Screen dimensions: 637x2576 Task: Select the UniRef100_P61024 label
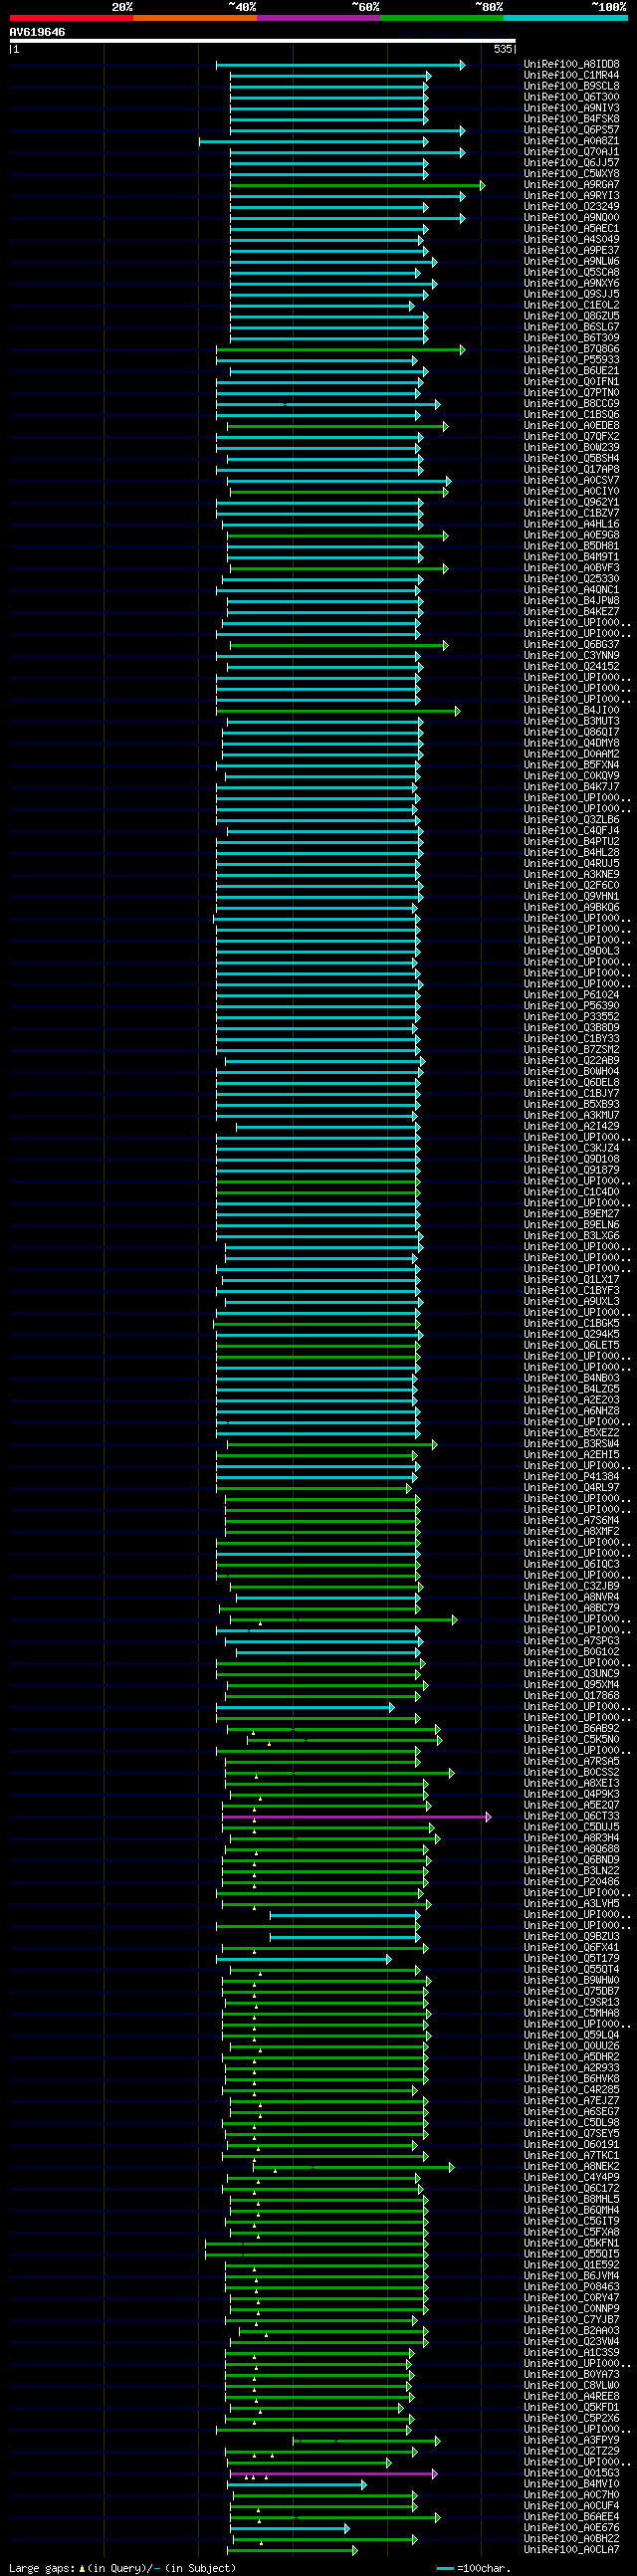[x=571, y=995]
